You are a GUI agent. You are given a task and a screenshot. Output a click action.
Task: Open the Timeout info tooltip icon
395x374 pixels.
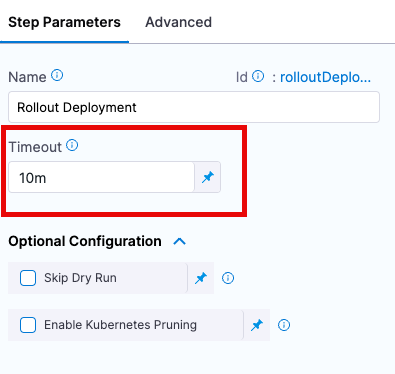(72, 145)
